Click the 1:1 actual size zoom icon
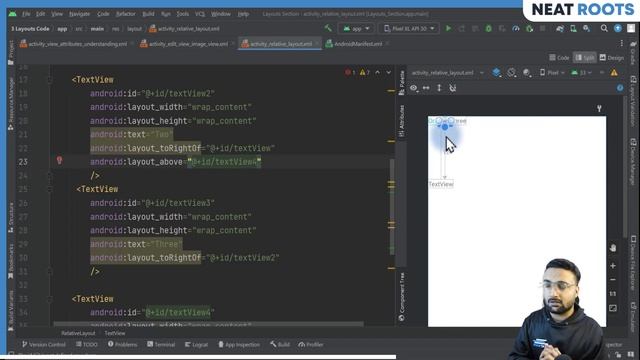640x360 pixels. (x=613, y=293)
